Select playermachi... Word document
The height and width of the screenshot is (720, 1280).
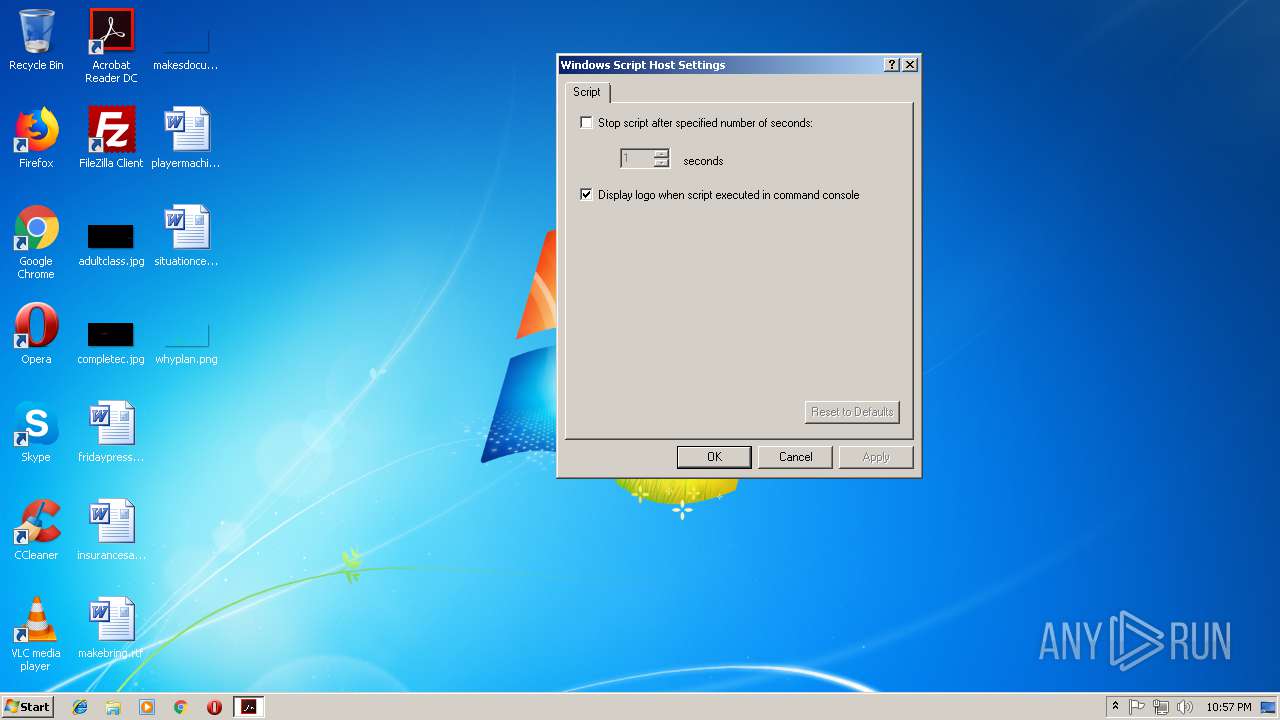click(186, 138)
